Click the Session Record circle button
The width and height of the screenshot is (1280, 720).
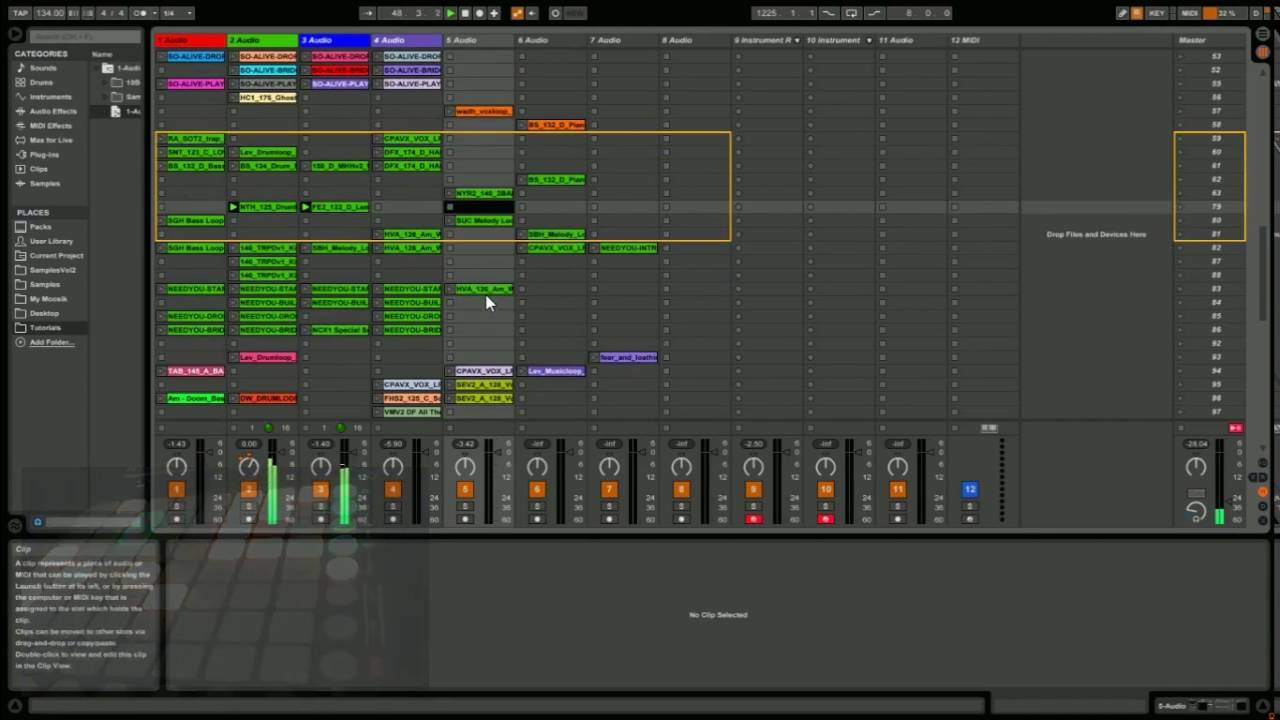pos(555,13)
